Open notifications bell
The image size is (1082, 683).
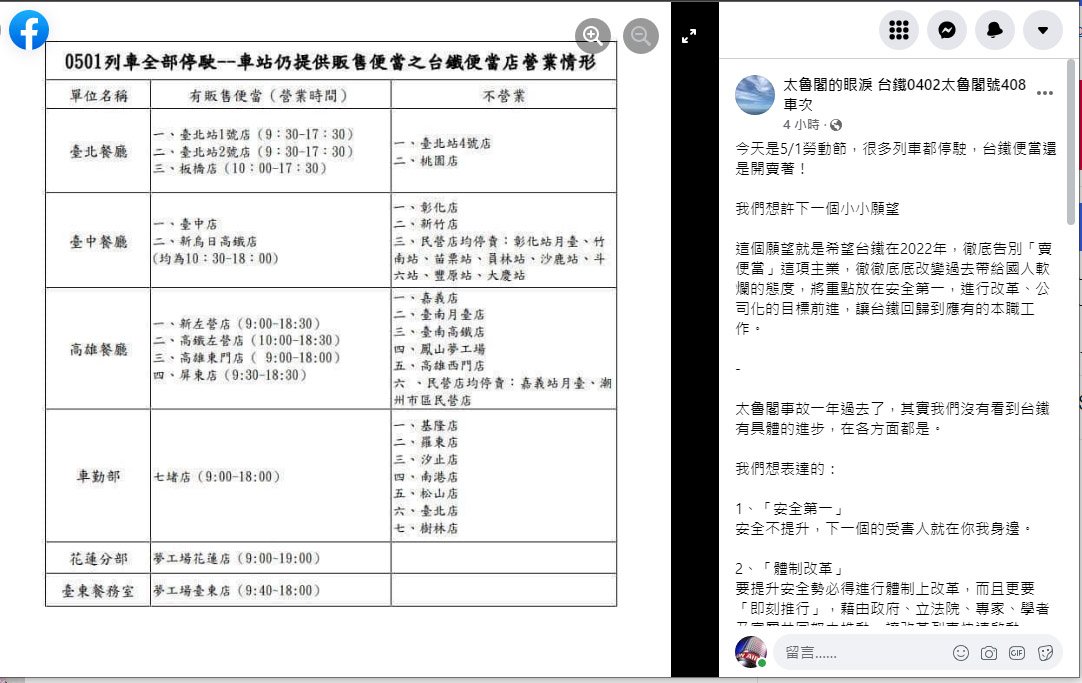click(x=994, y=30)
